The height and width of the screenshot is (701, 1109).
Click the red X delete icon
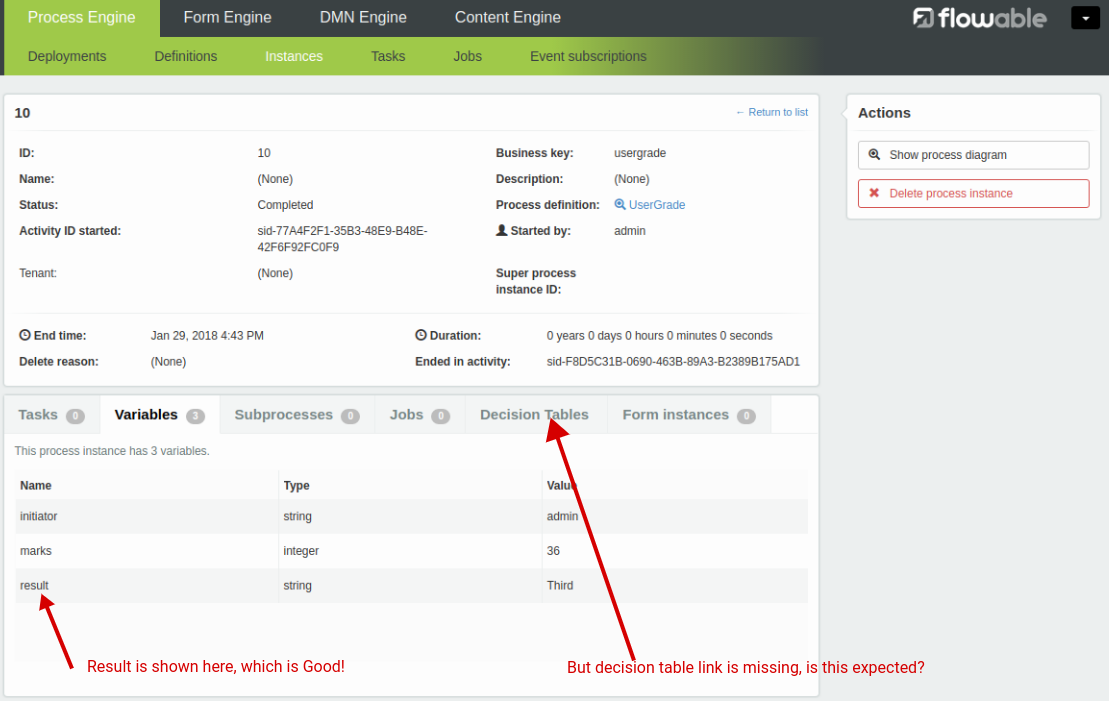tap(874, 193)
